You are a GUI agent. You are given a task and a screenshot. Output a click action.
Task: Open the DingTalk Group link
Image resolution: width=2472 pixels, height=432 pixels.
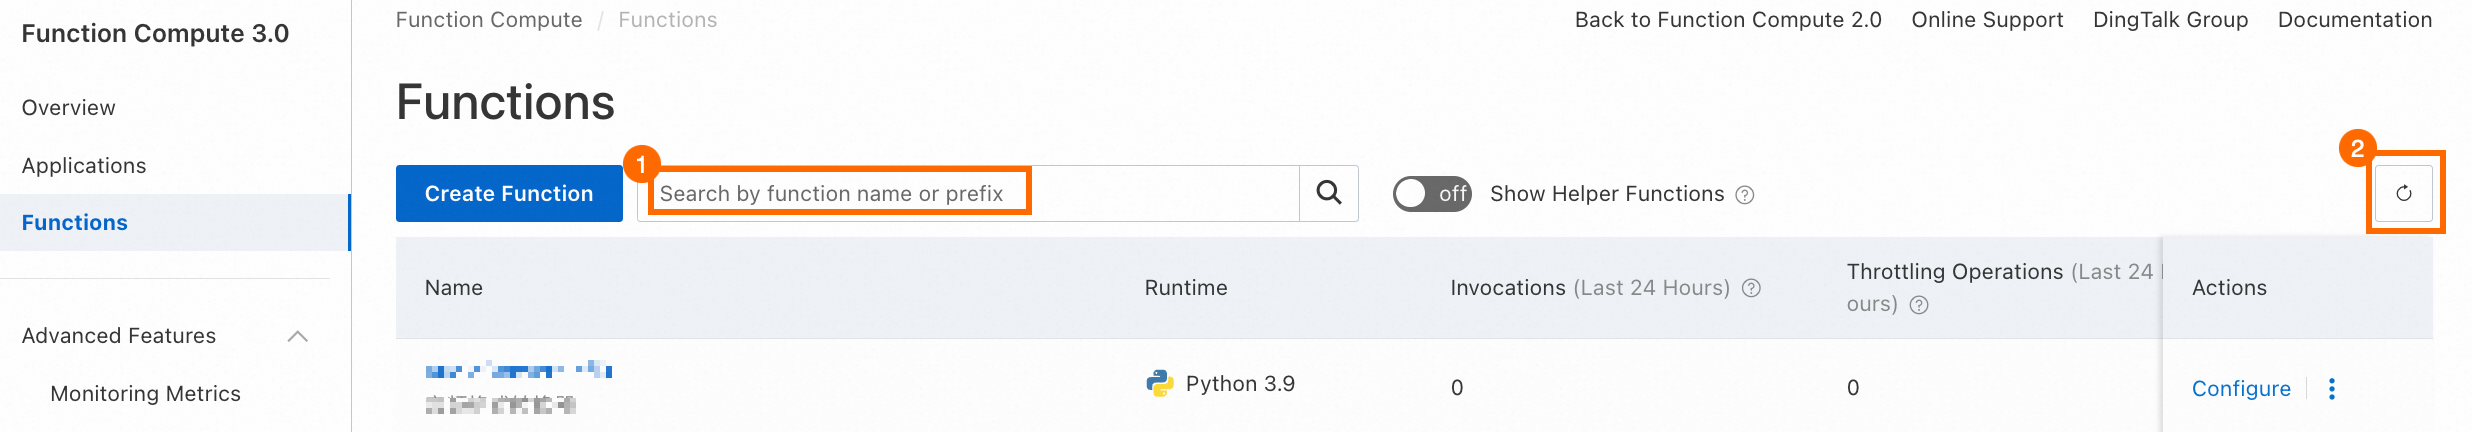click(x=2170, y=20)
